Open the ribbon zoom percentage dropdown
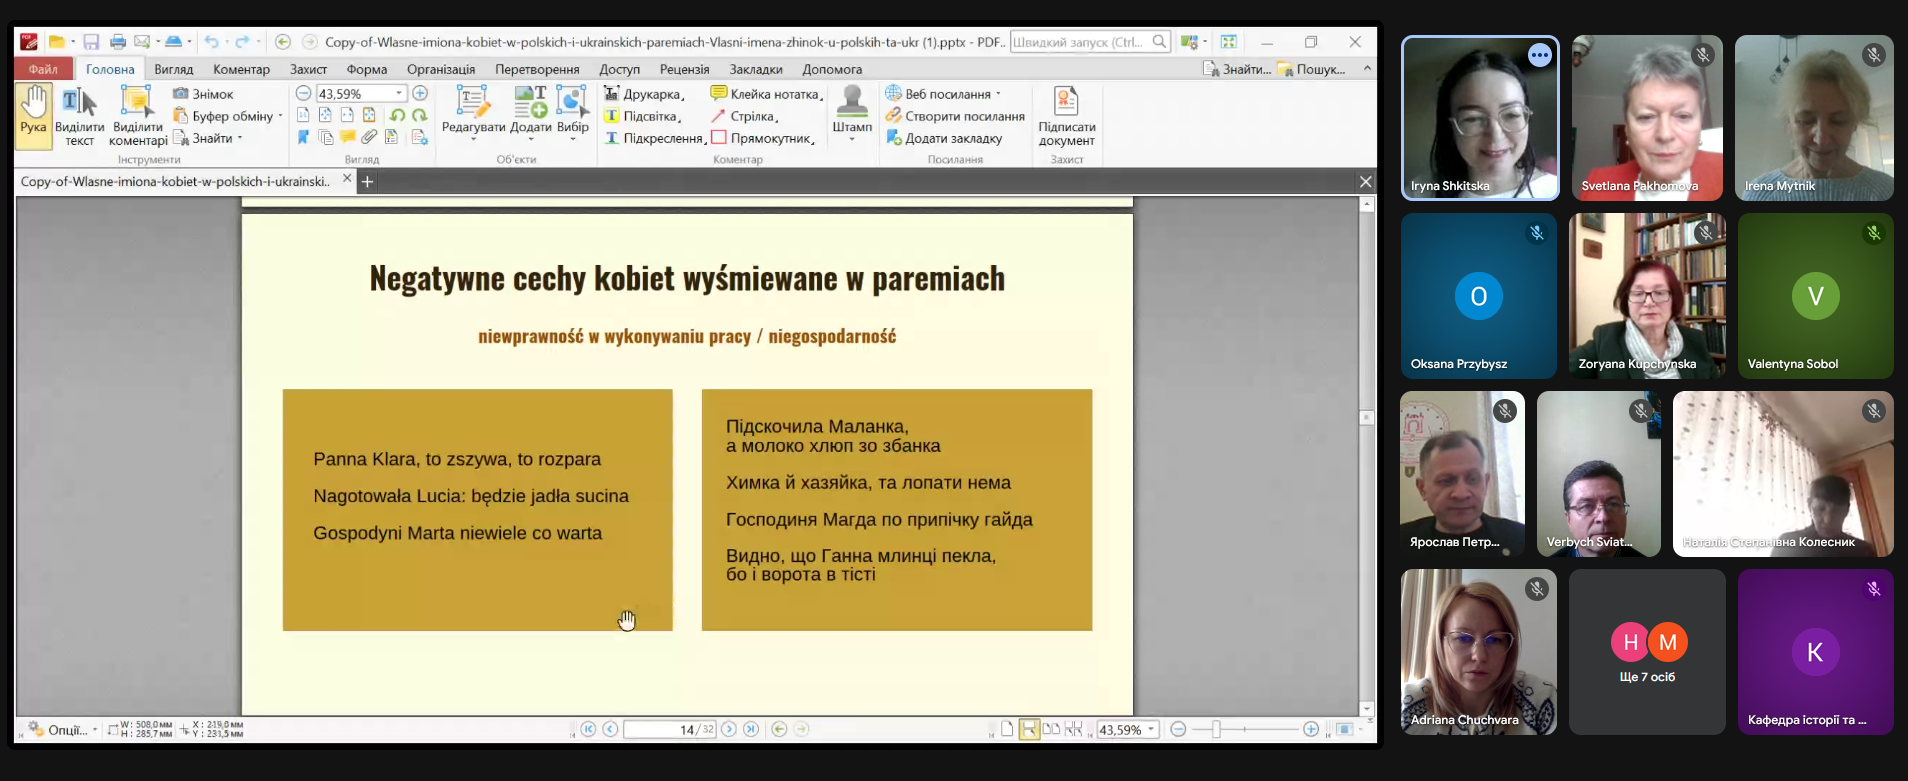 click(x=399, y=93)
